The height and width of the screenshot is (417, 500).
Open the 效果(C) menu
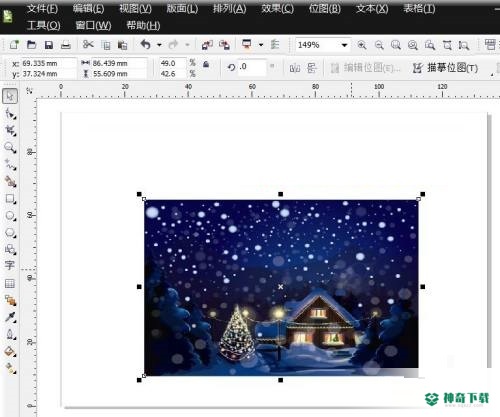[x=277, y=9]
